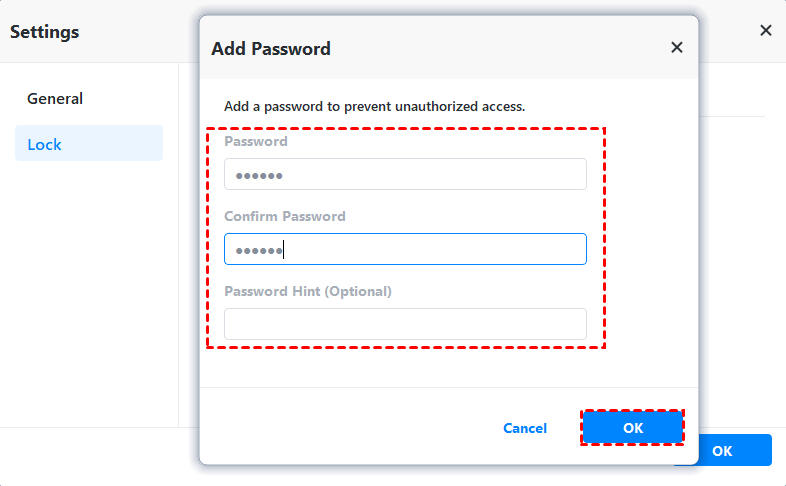Click the Add Password dialog title
Screen dimensions: 786x486
(x=271, y=48)
